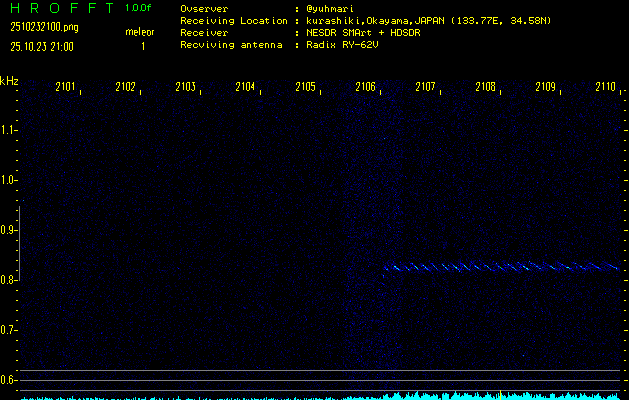This screenshot has height=400, width=629.
Task: Click the antenna value Radix RY-62V
Action: tap(342, 45)
